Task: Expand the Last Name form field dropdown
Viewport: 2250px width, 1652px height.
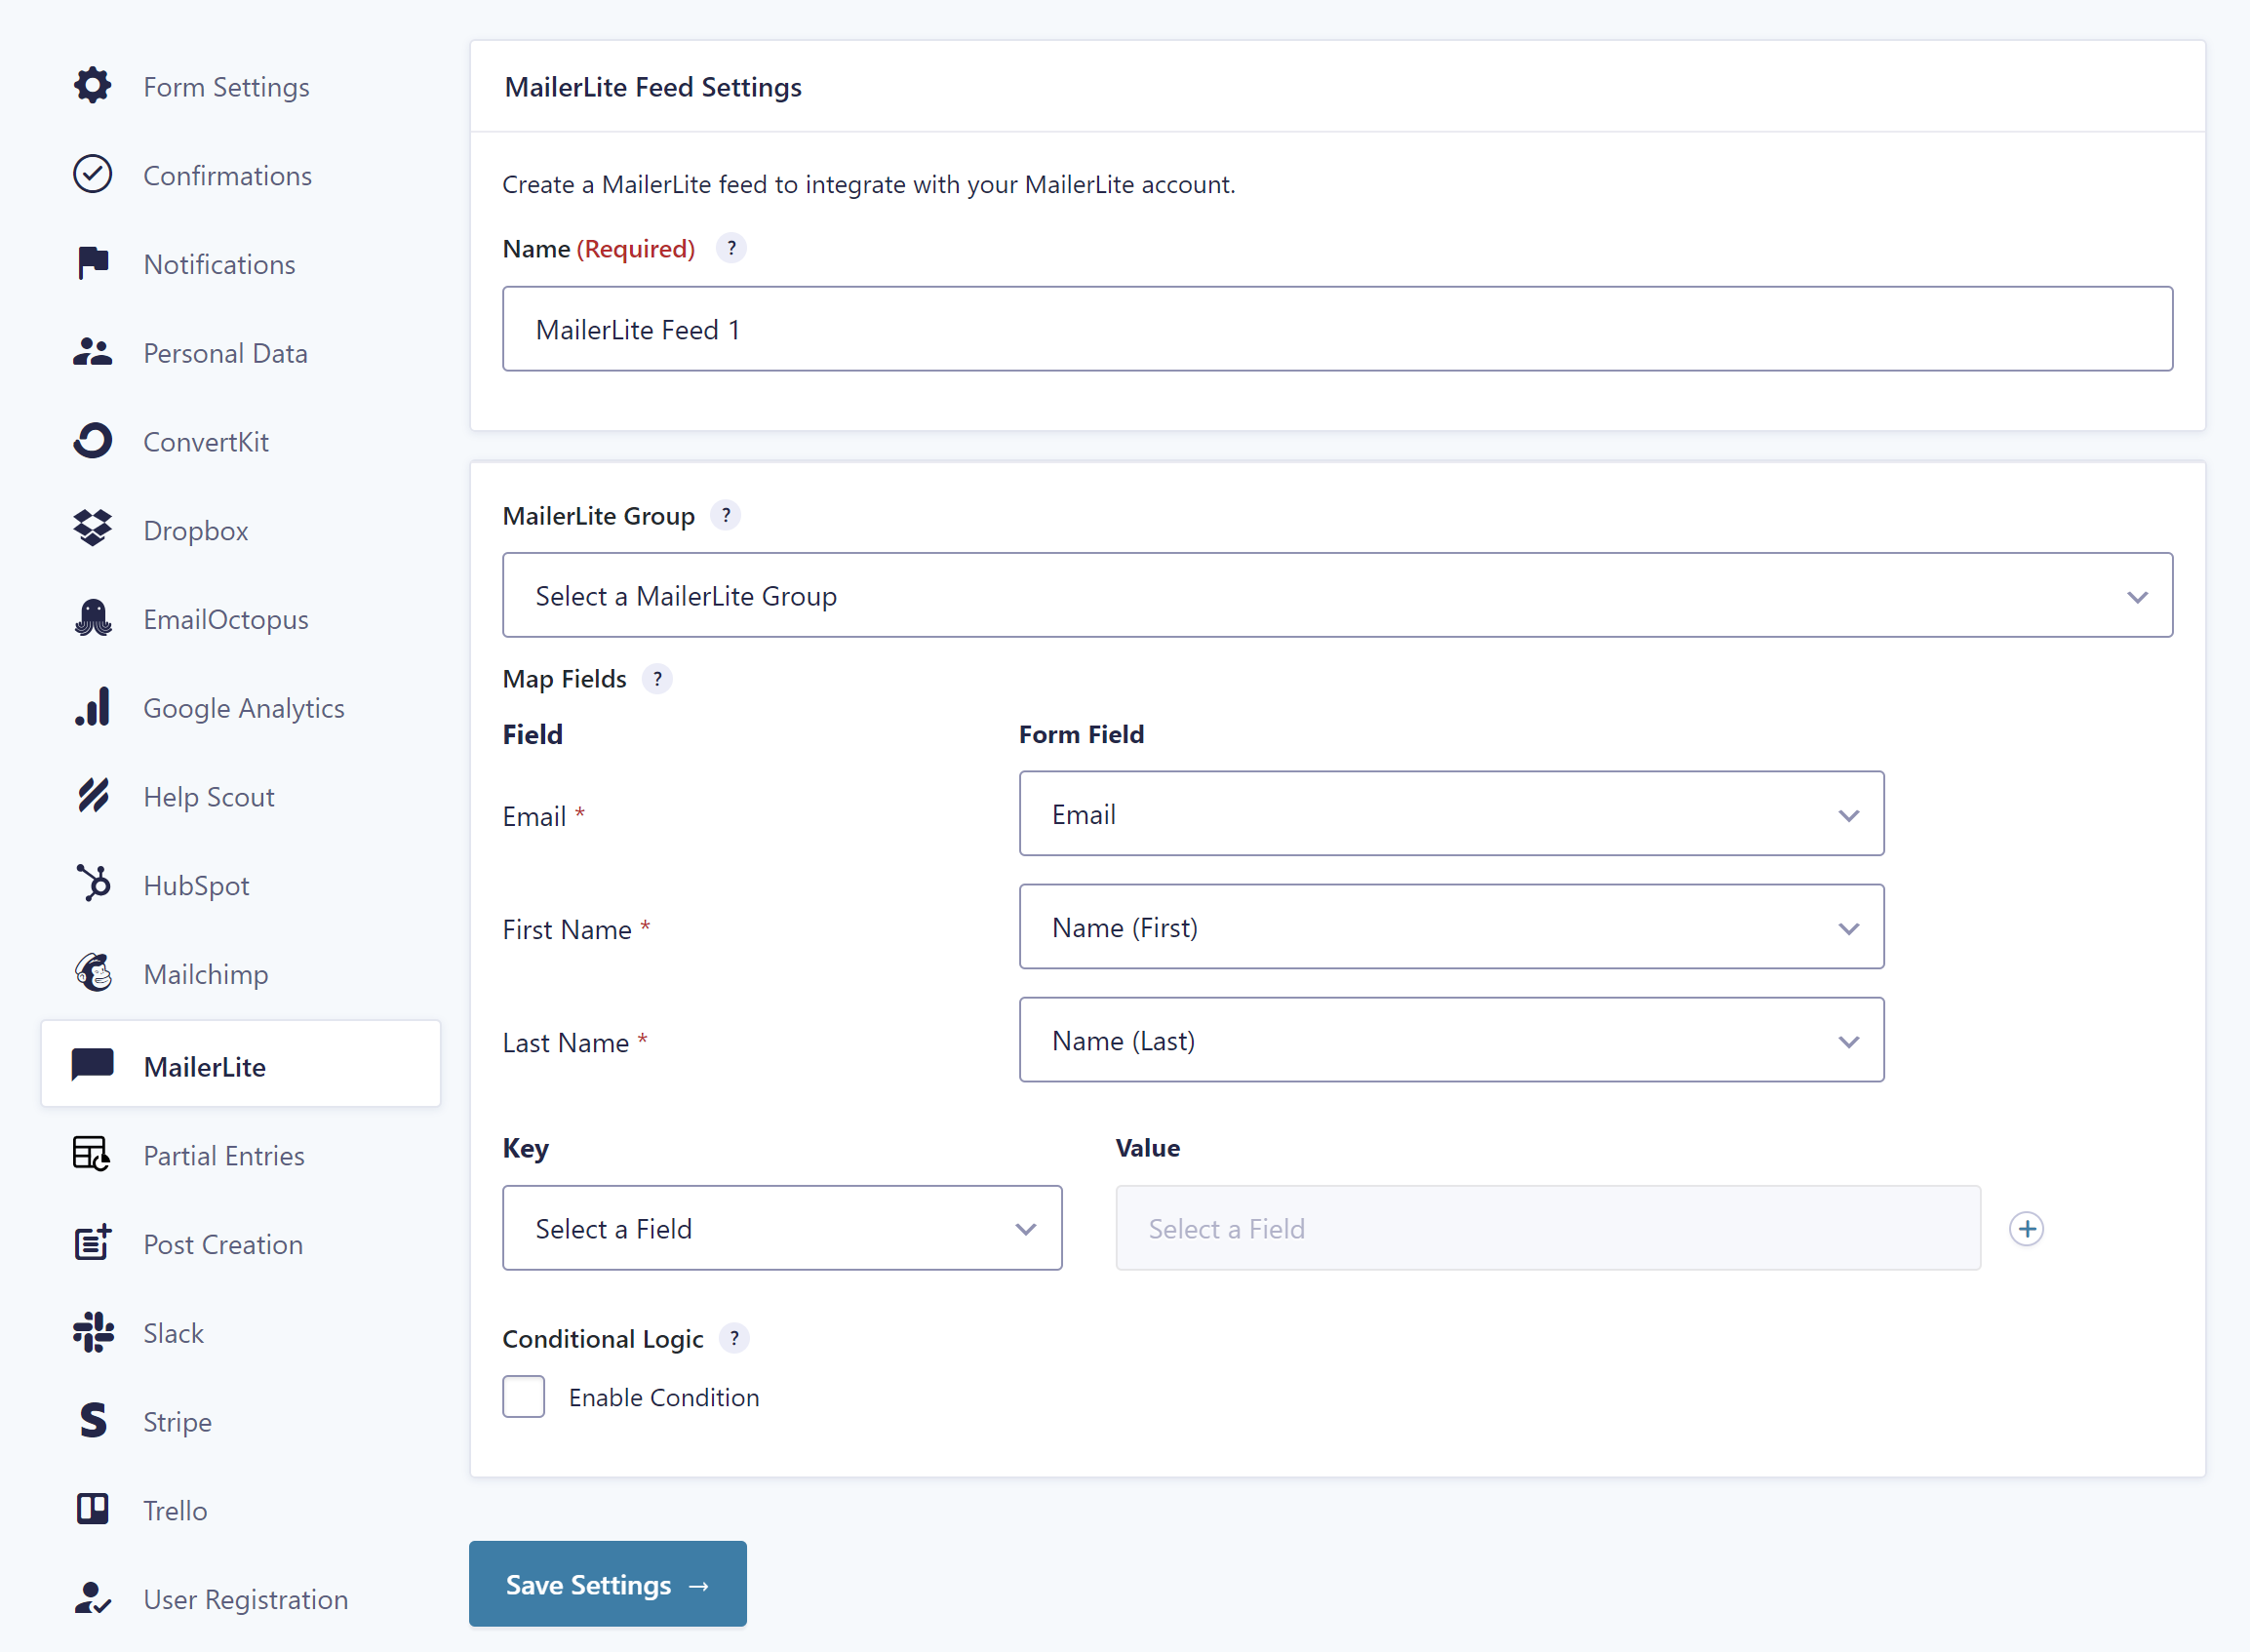Action: tap(1848, 1041)
